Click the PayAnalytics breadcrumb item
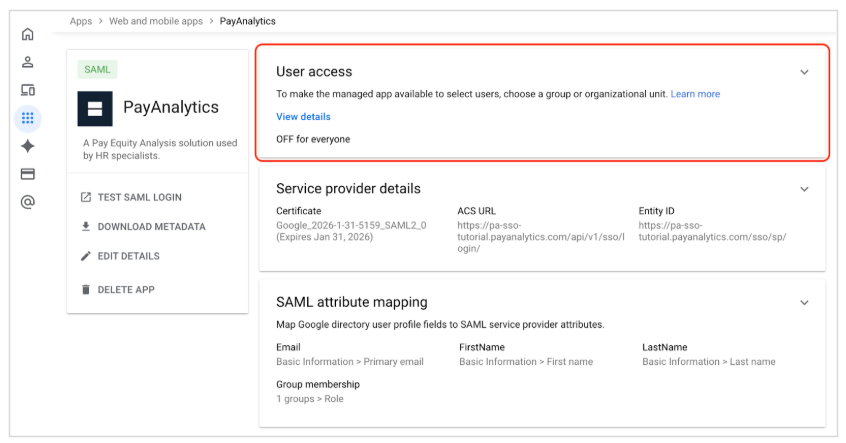This screenshot has height=443, width=846. click(247, 21)
